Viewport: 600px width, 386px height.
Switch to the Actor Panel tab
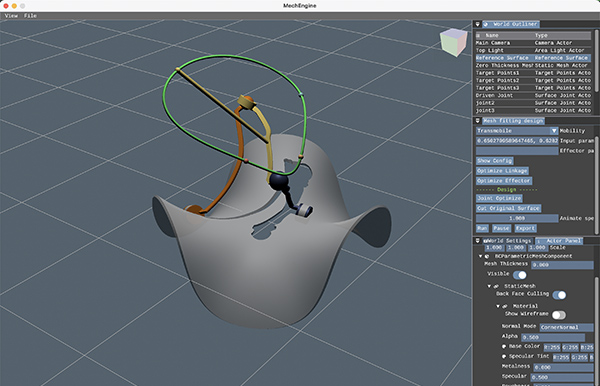pyautogui.click(x=559, y=241)
